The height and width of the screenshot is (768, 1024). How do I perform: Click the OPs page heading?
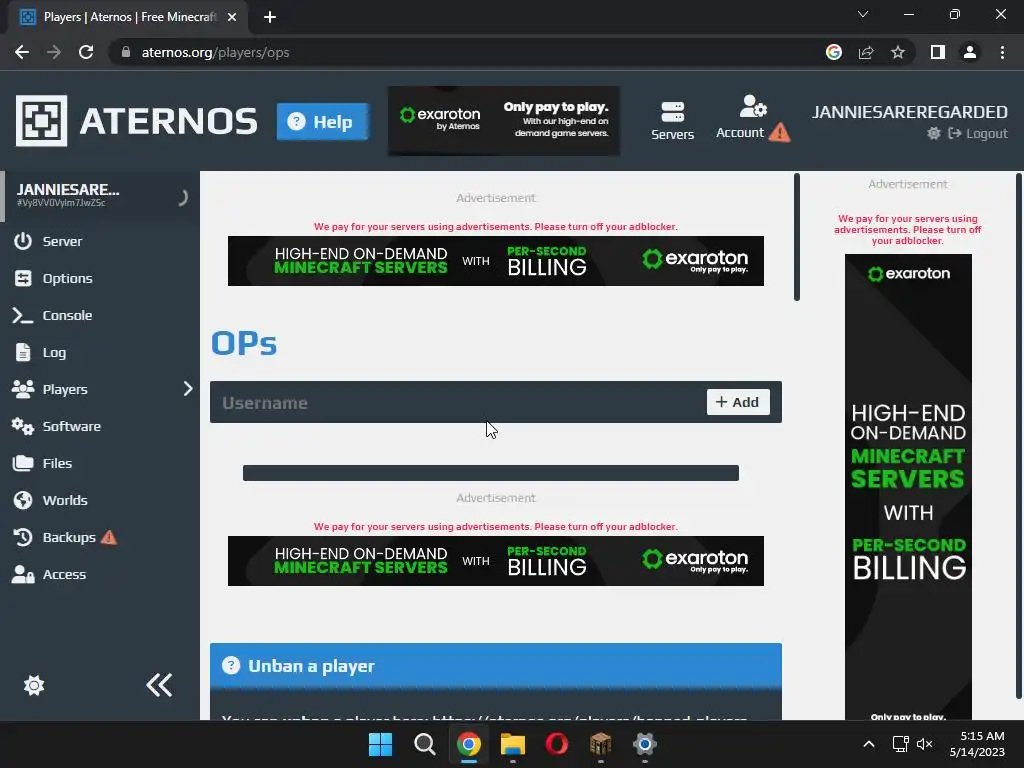tap(244, 343)
